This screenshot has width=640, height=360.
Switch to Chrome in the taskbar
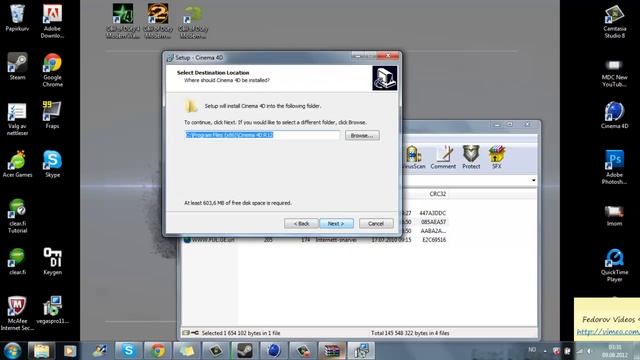pyautogui.click(x=158, y=351)
